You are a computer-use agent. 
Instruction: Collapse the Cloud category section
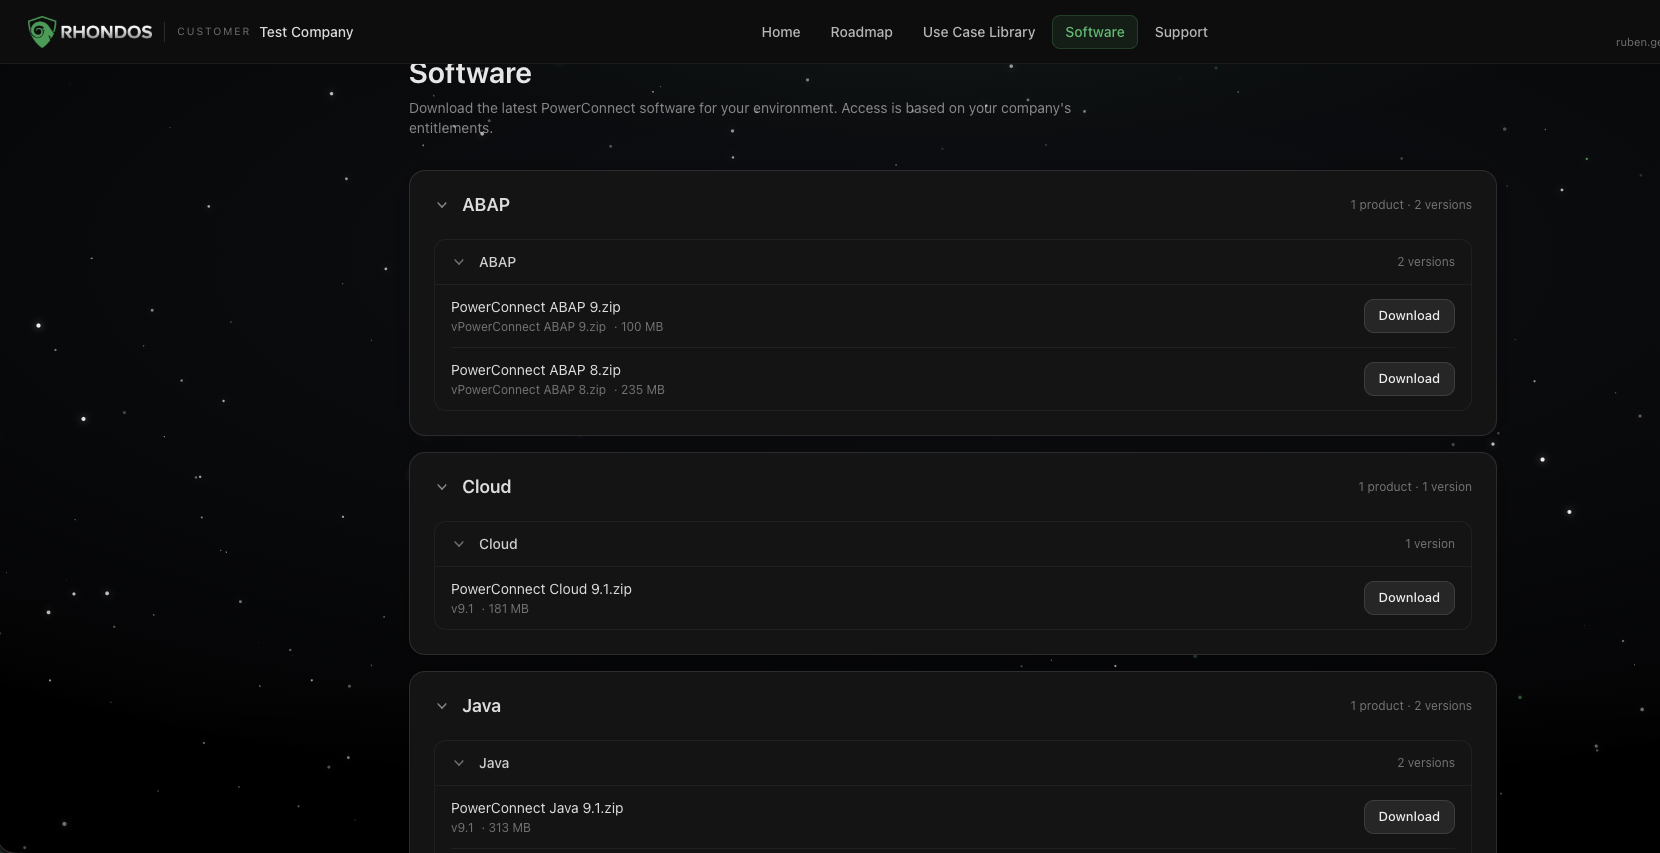442,487
